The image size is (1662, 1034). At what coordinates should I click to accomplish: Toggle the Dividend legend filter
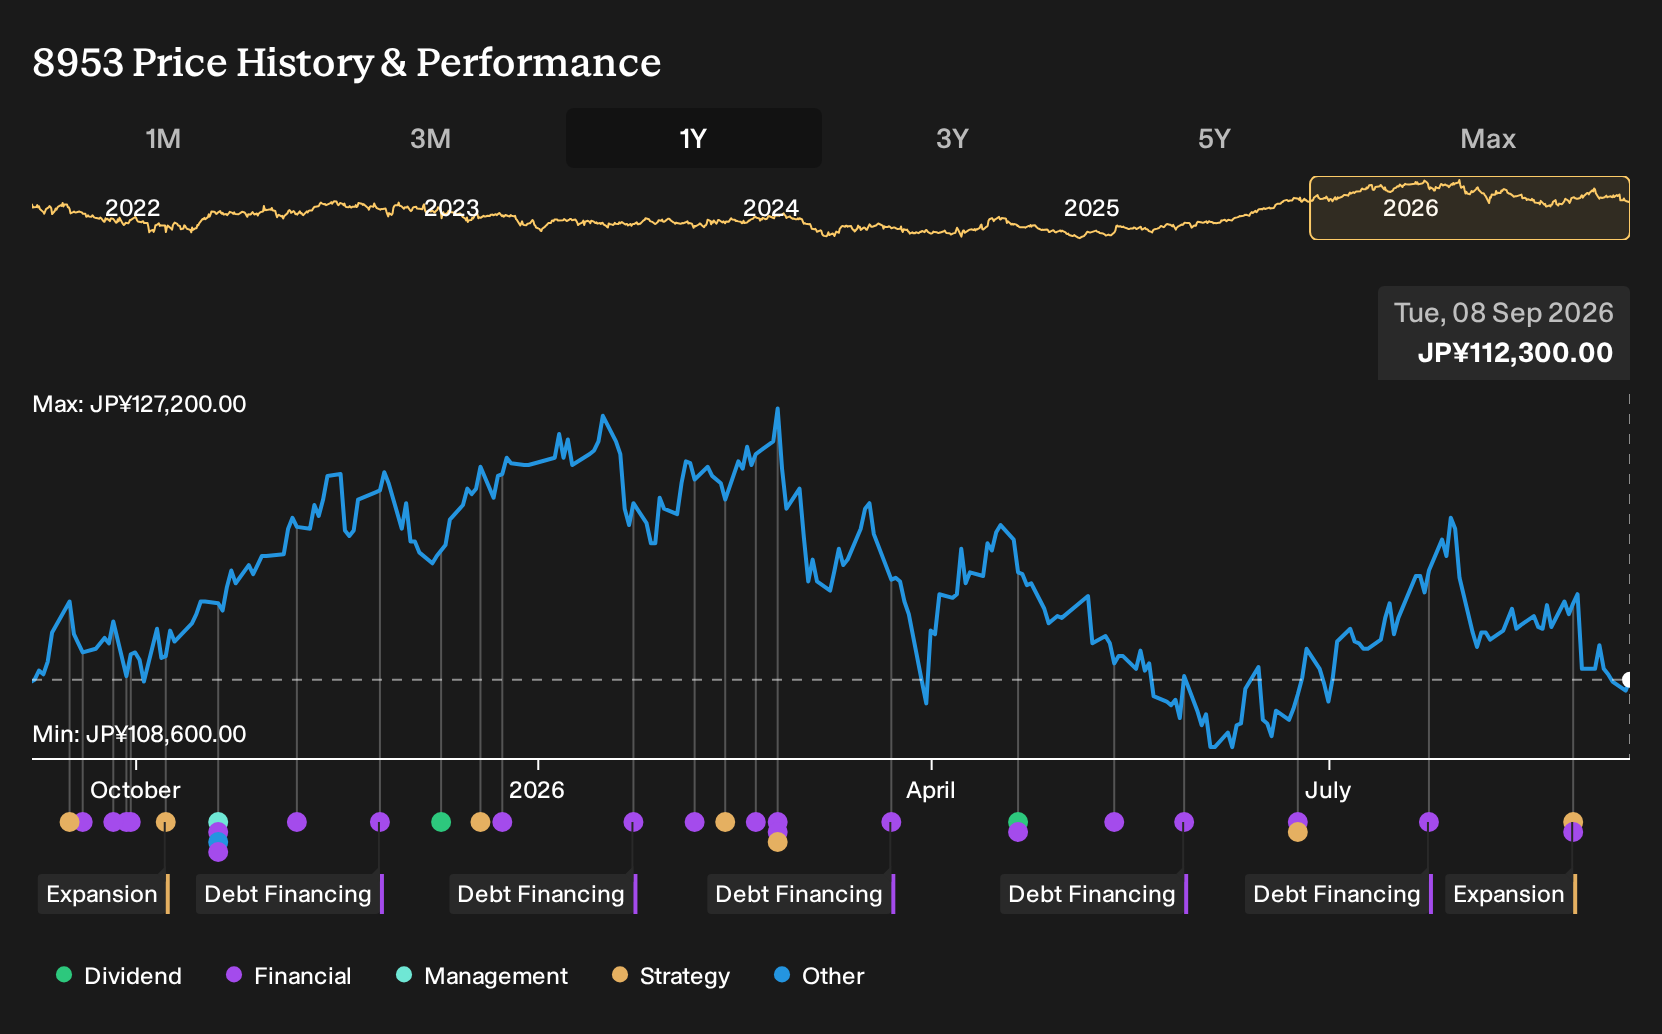119,976
